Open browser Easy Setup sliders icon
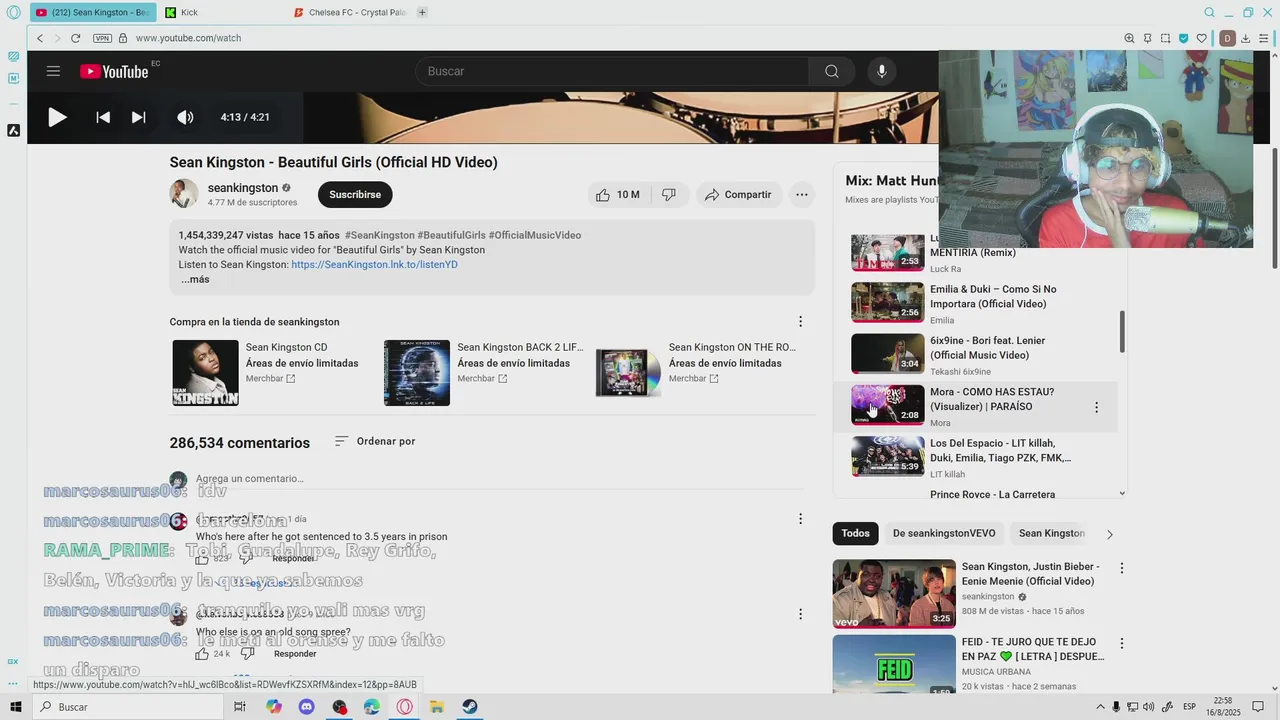The width and height of the screenshot is (1280, 720). 1265,38
